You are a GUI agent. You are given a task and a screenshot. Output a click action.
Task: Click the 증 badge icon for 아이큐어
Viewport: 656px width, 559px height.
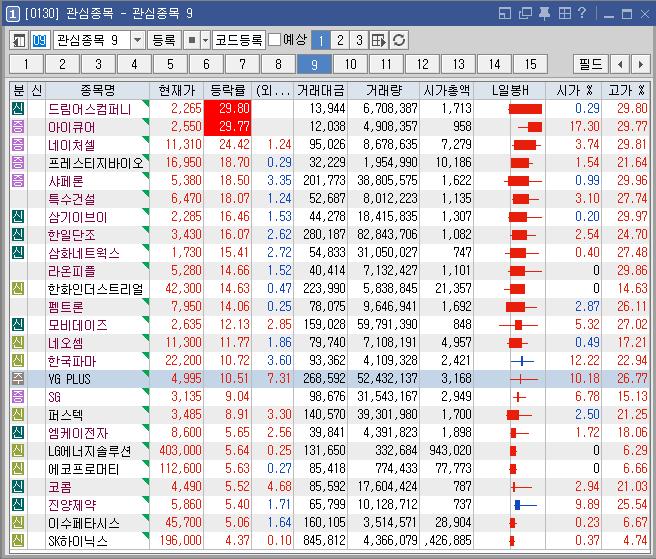(x=18, y=127)
